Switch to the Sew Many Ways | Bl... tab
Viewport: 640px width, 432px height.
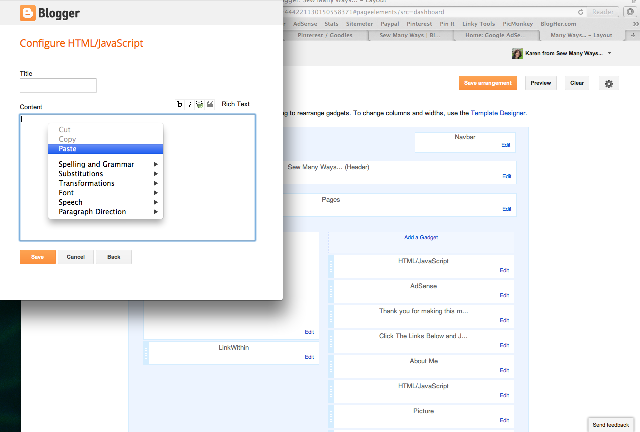(x=410, y=35)
